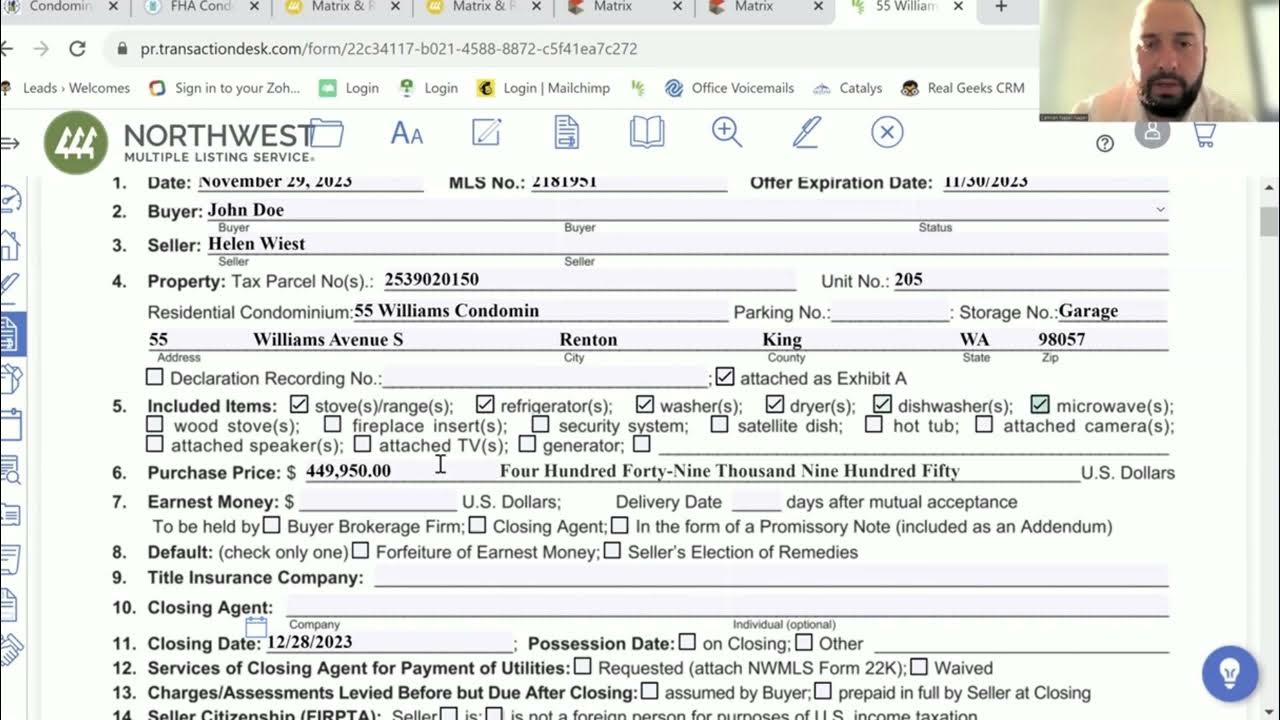Open the help question mark icon

click(x=1105, y=143)
